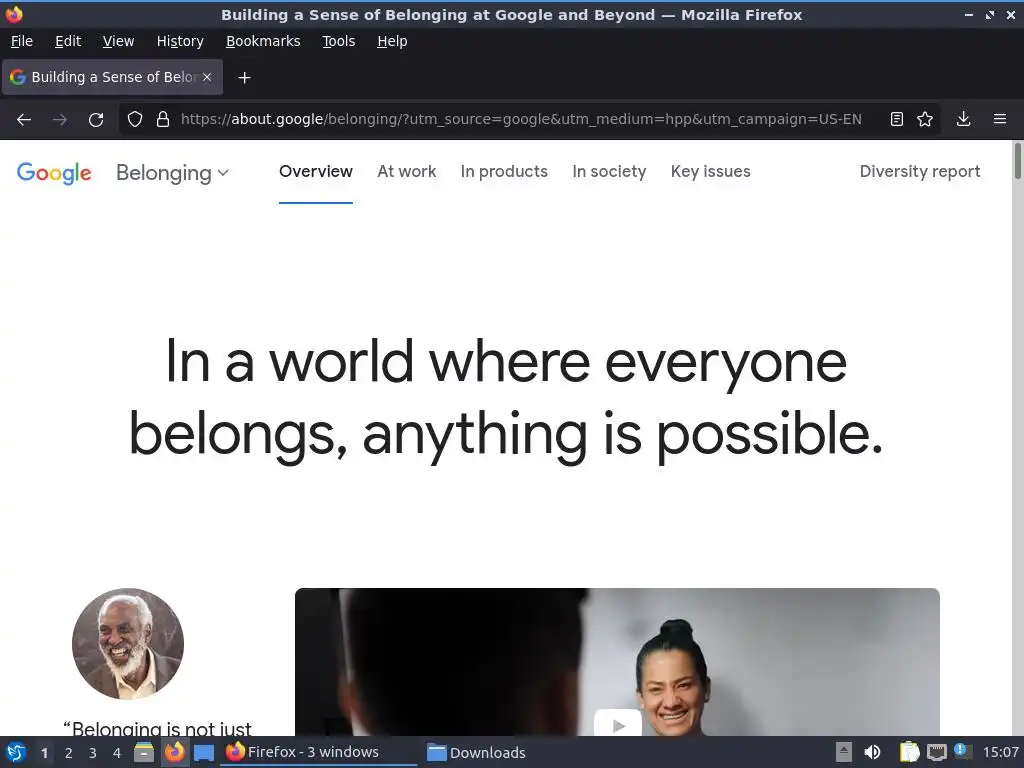
Task: Reload the current page
Action: tap(96, 120)
